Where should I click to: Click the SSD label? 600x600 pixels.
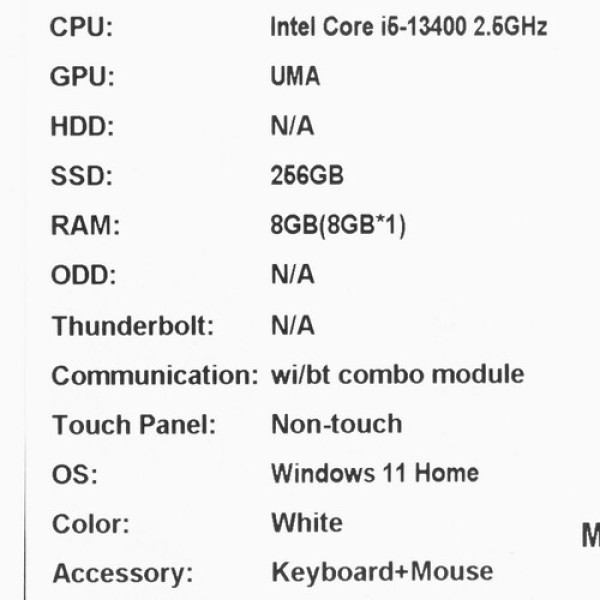click(x=81, y=177)
